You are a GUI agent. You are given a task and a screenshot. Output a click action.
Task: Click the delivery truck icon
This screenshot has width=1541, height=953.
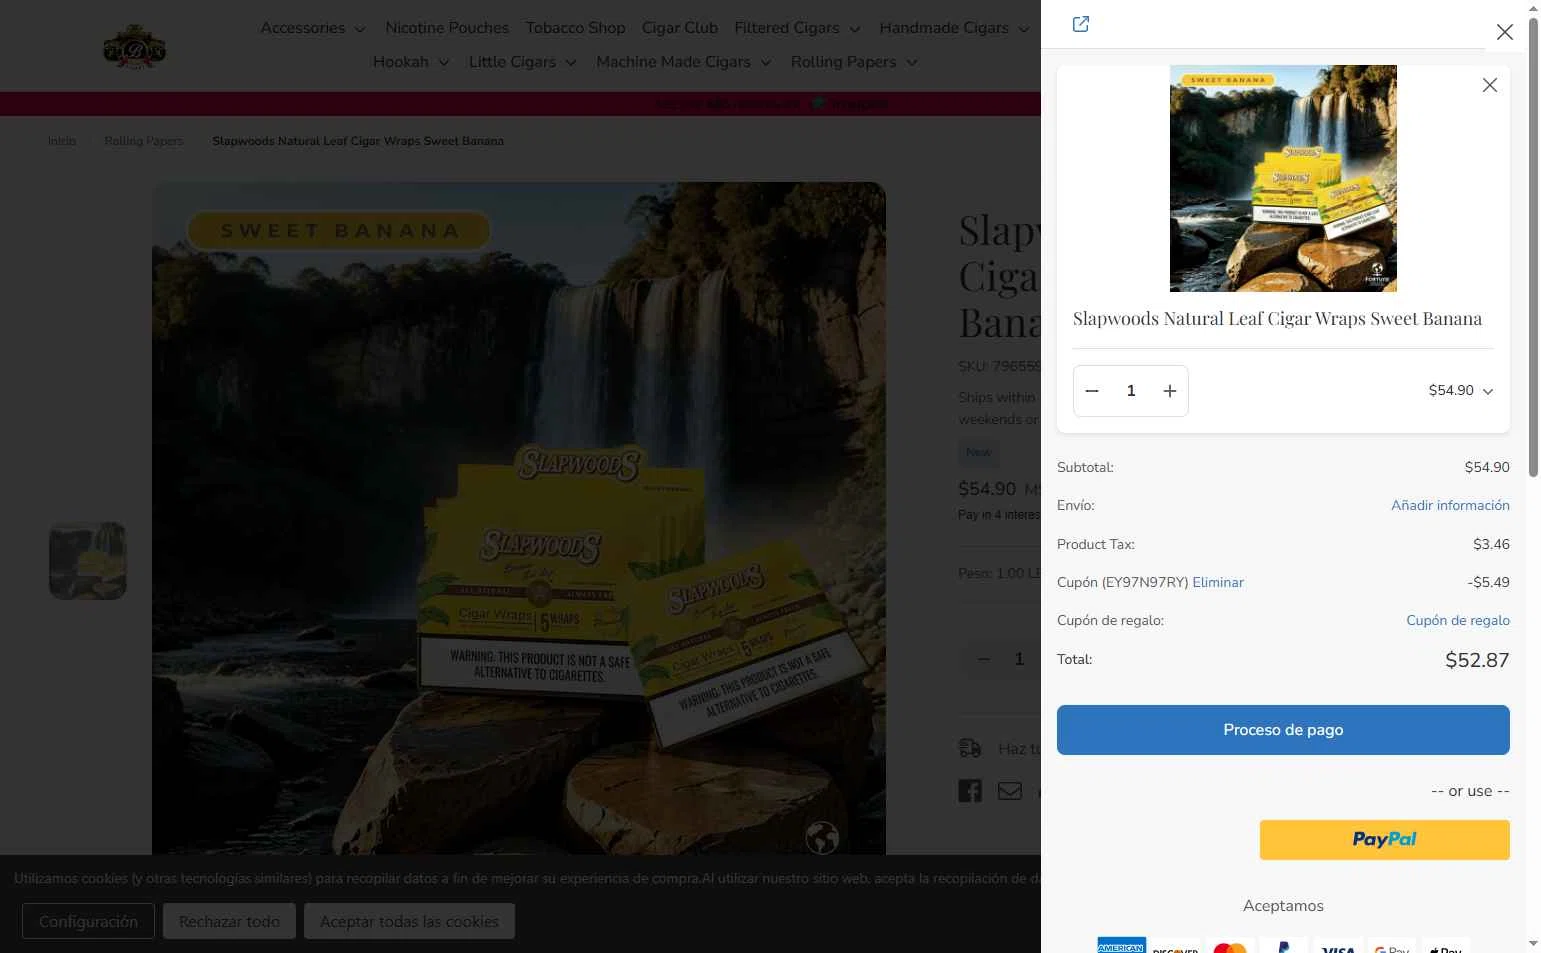point(970,748)
